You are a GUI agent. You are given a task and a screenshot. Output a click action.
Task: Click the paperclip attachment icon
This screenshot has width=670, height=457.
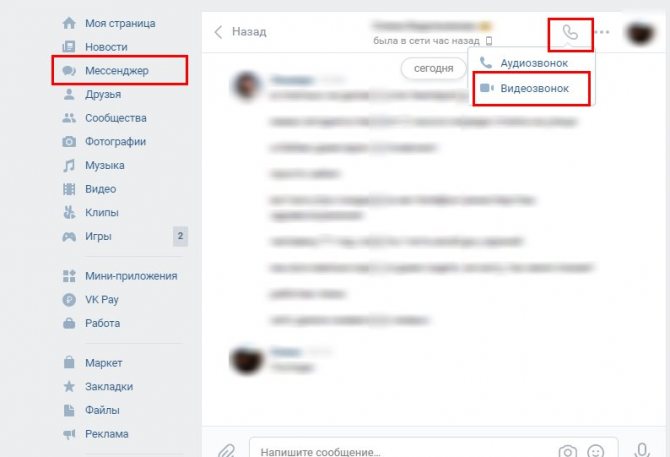pos(226,451)
